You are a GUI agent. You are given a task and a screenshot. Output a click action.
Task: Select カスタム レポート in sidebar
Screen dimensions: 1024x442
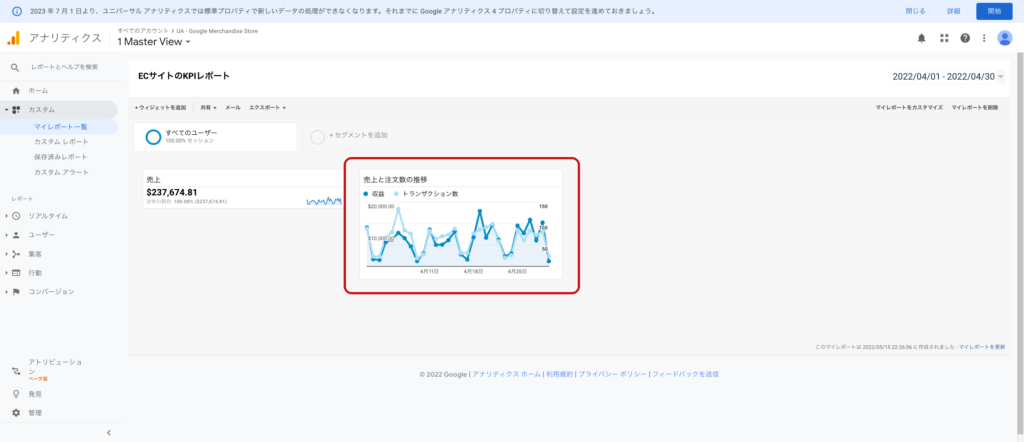point(61,142)
